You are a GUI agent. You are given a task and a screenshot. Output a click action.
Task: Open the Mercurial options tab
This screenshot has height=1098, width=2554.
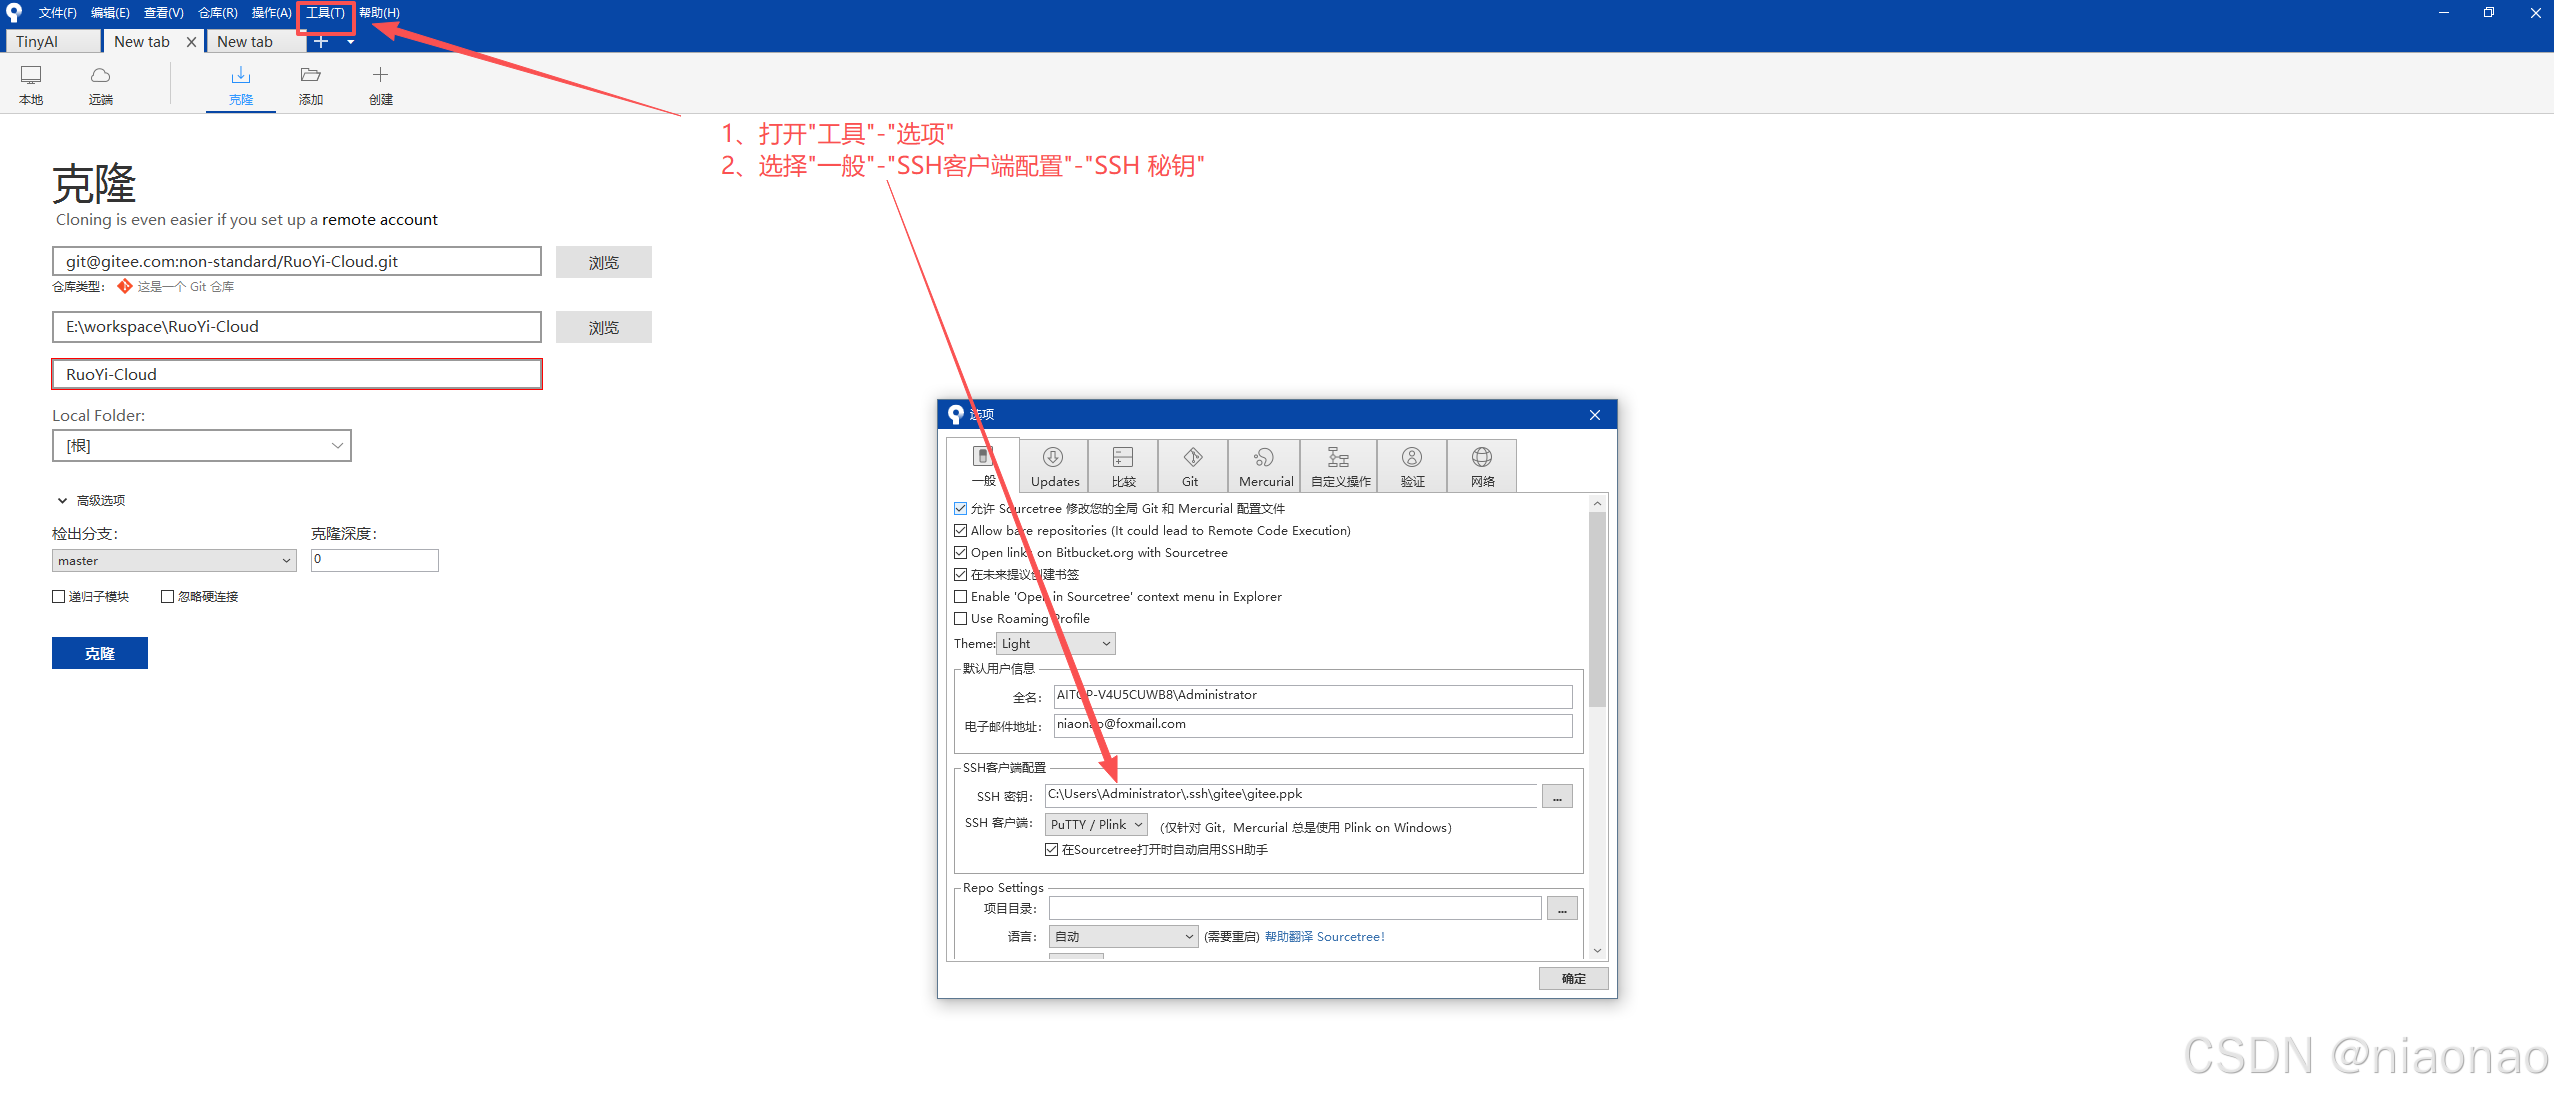point(1264,466)
